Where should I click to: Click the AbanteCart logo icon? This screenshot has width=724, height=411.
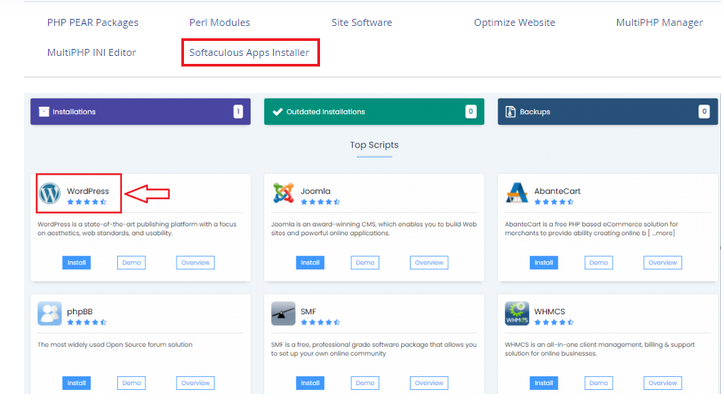517,193
